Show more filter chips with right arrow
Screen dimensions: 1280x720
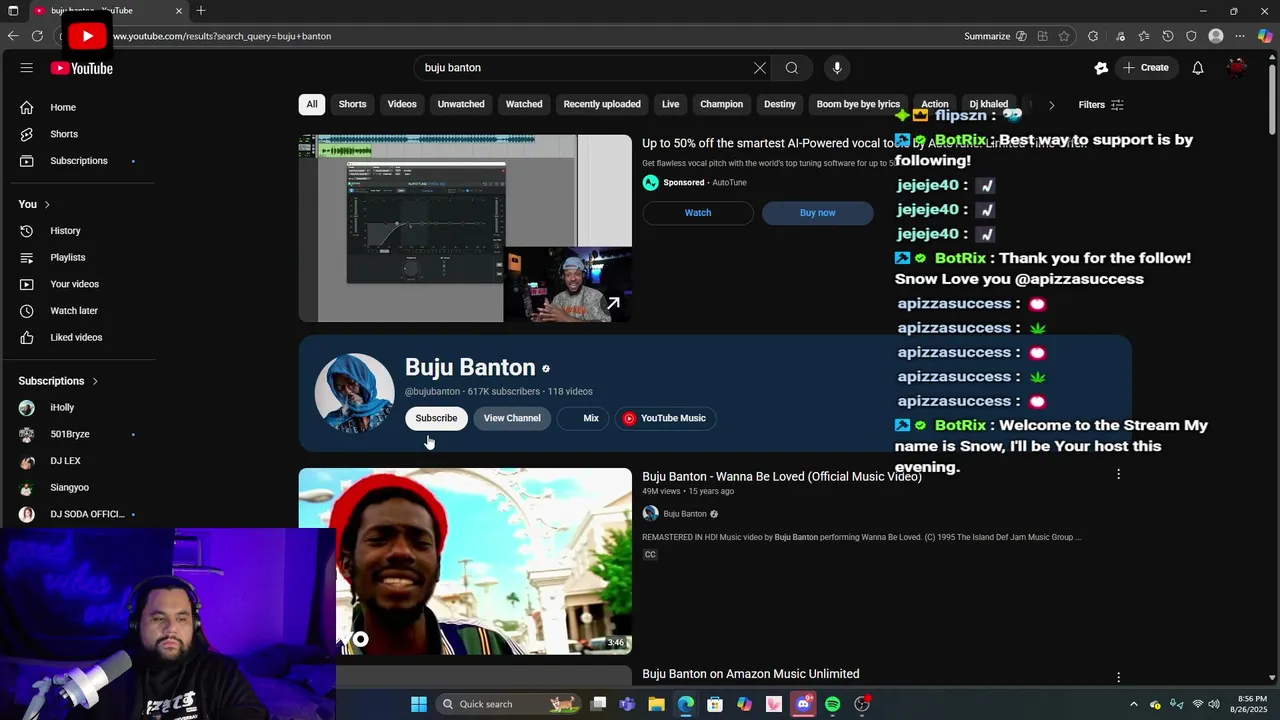click(x=1051, y=104)
